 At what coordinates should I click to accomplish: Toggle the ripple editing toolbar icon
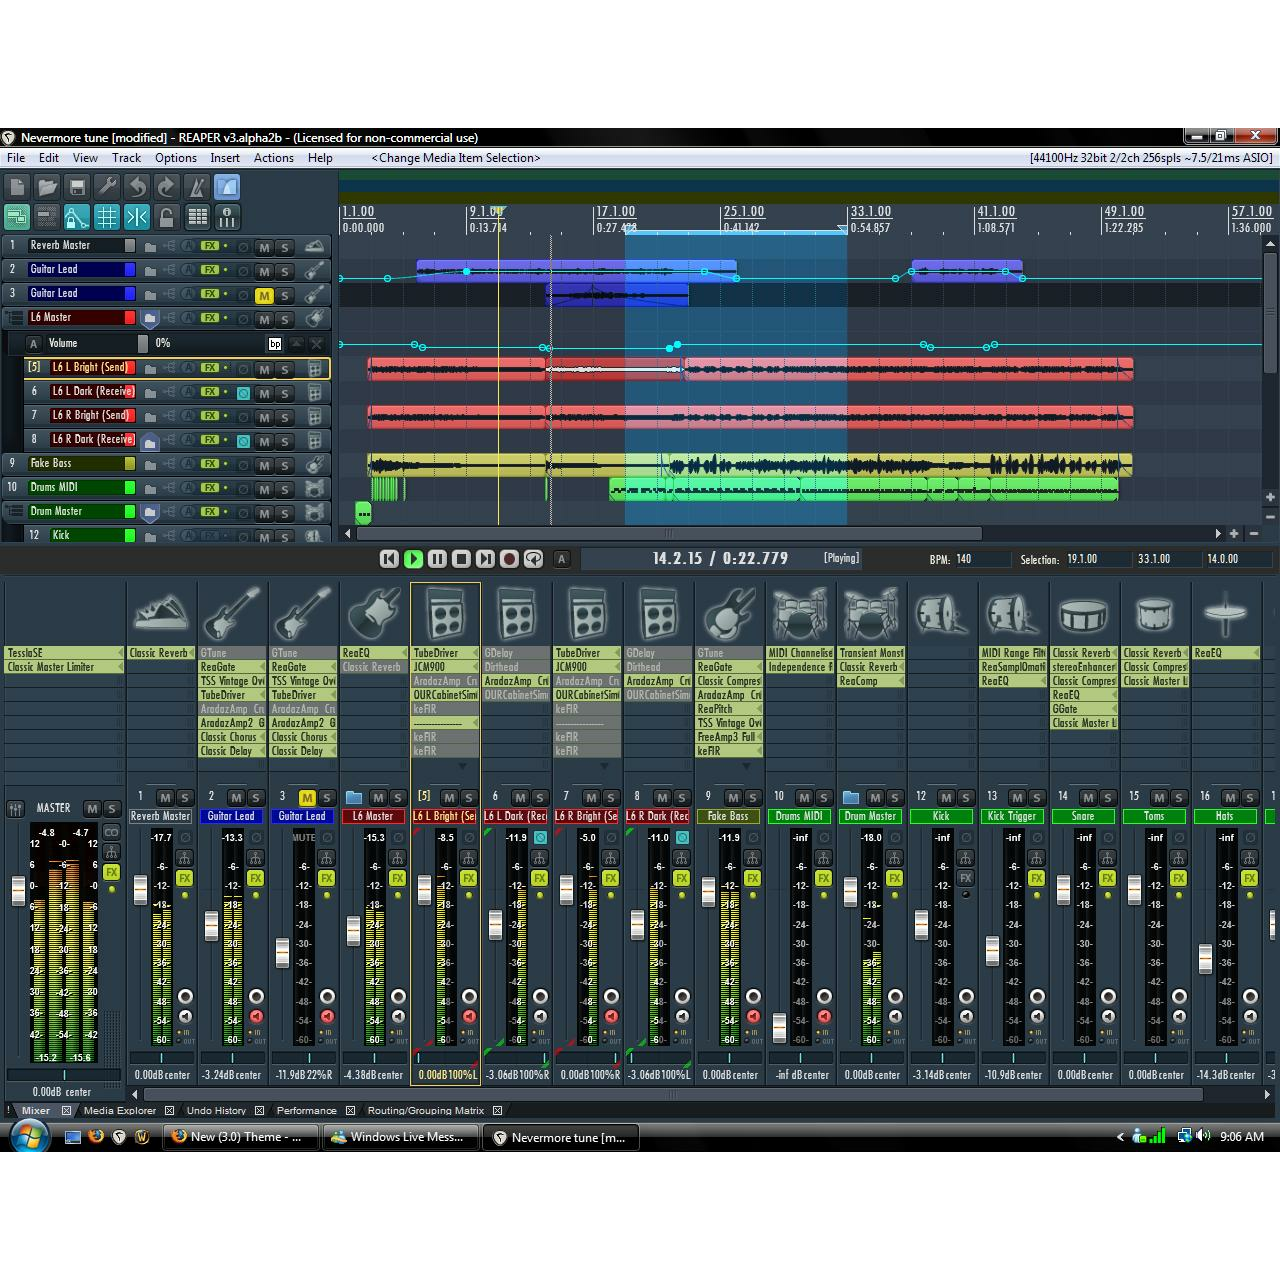pyautogui.click(x=47, y=217)
